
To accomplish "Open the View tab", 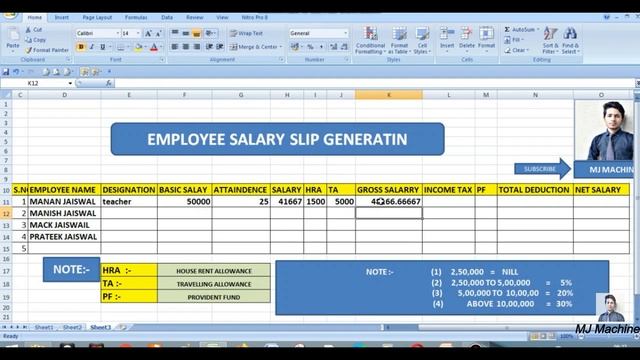I will coord(222,18).
